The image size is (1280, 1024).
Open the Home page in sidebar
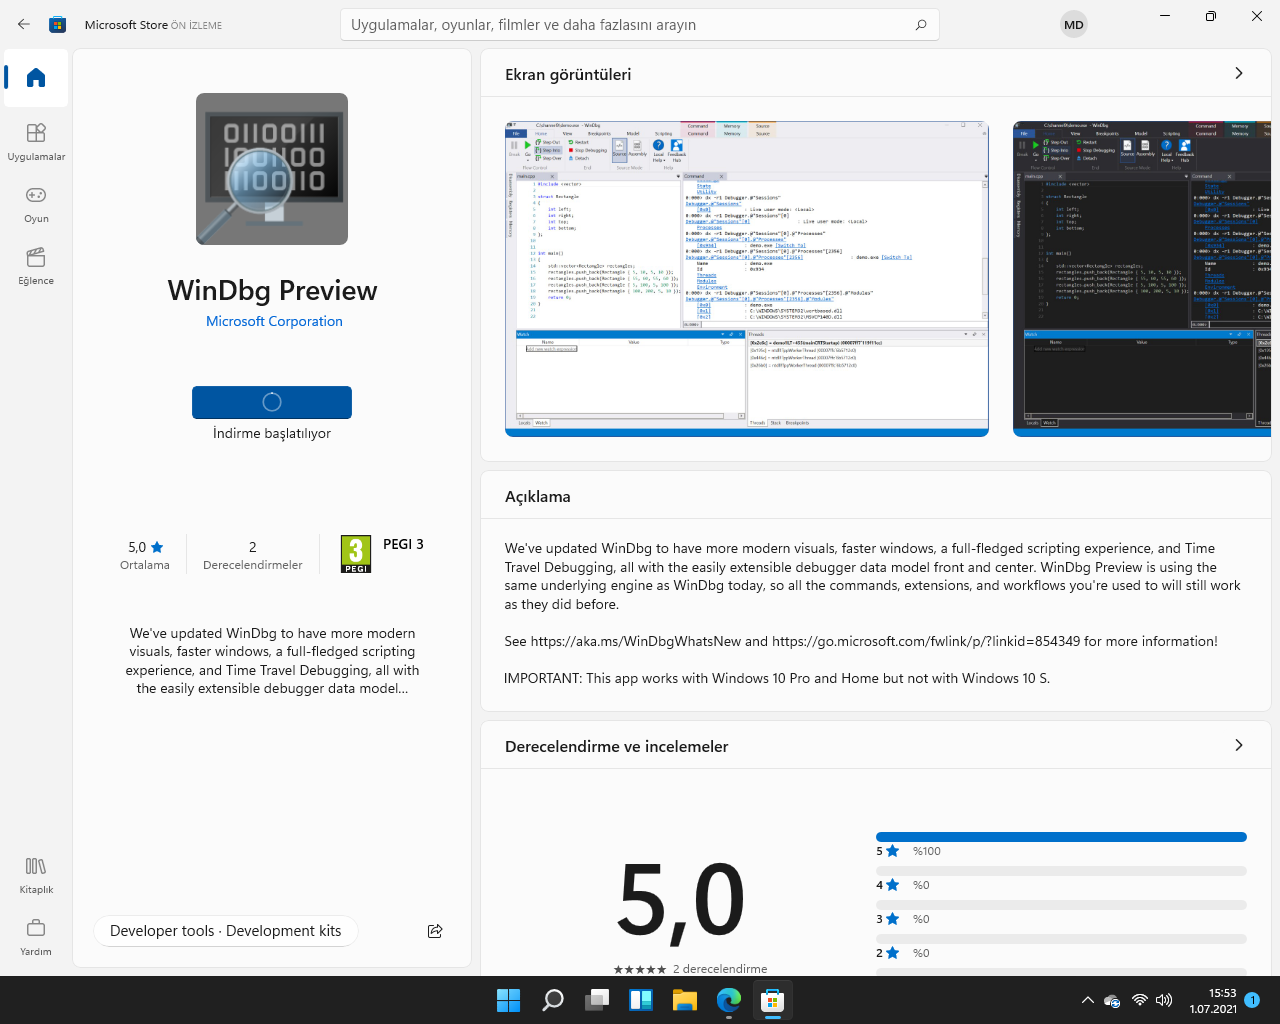(36, 78)
